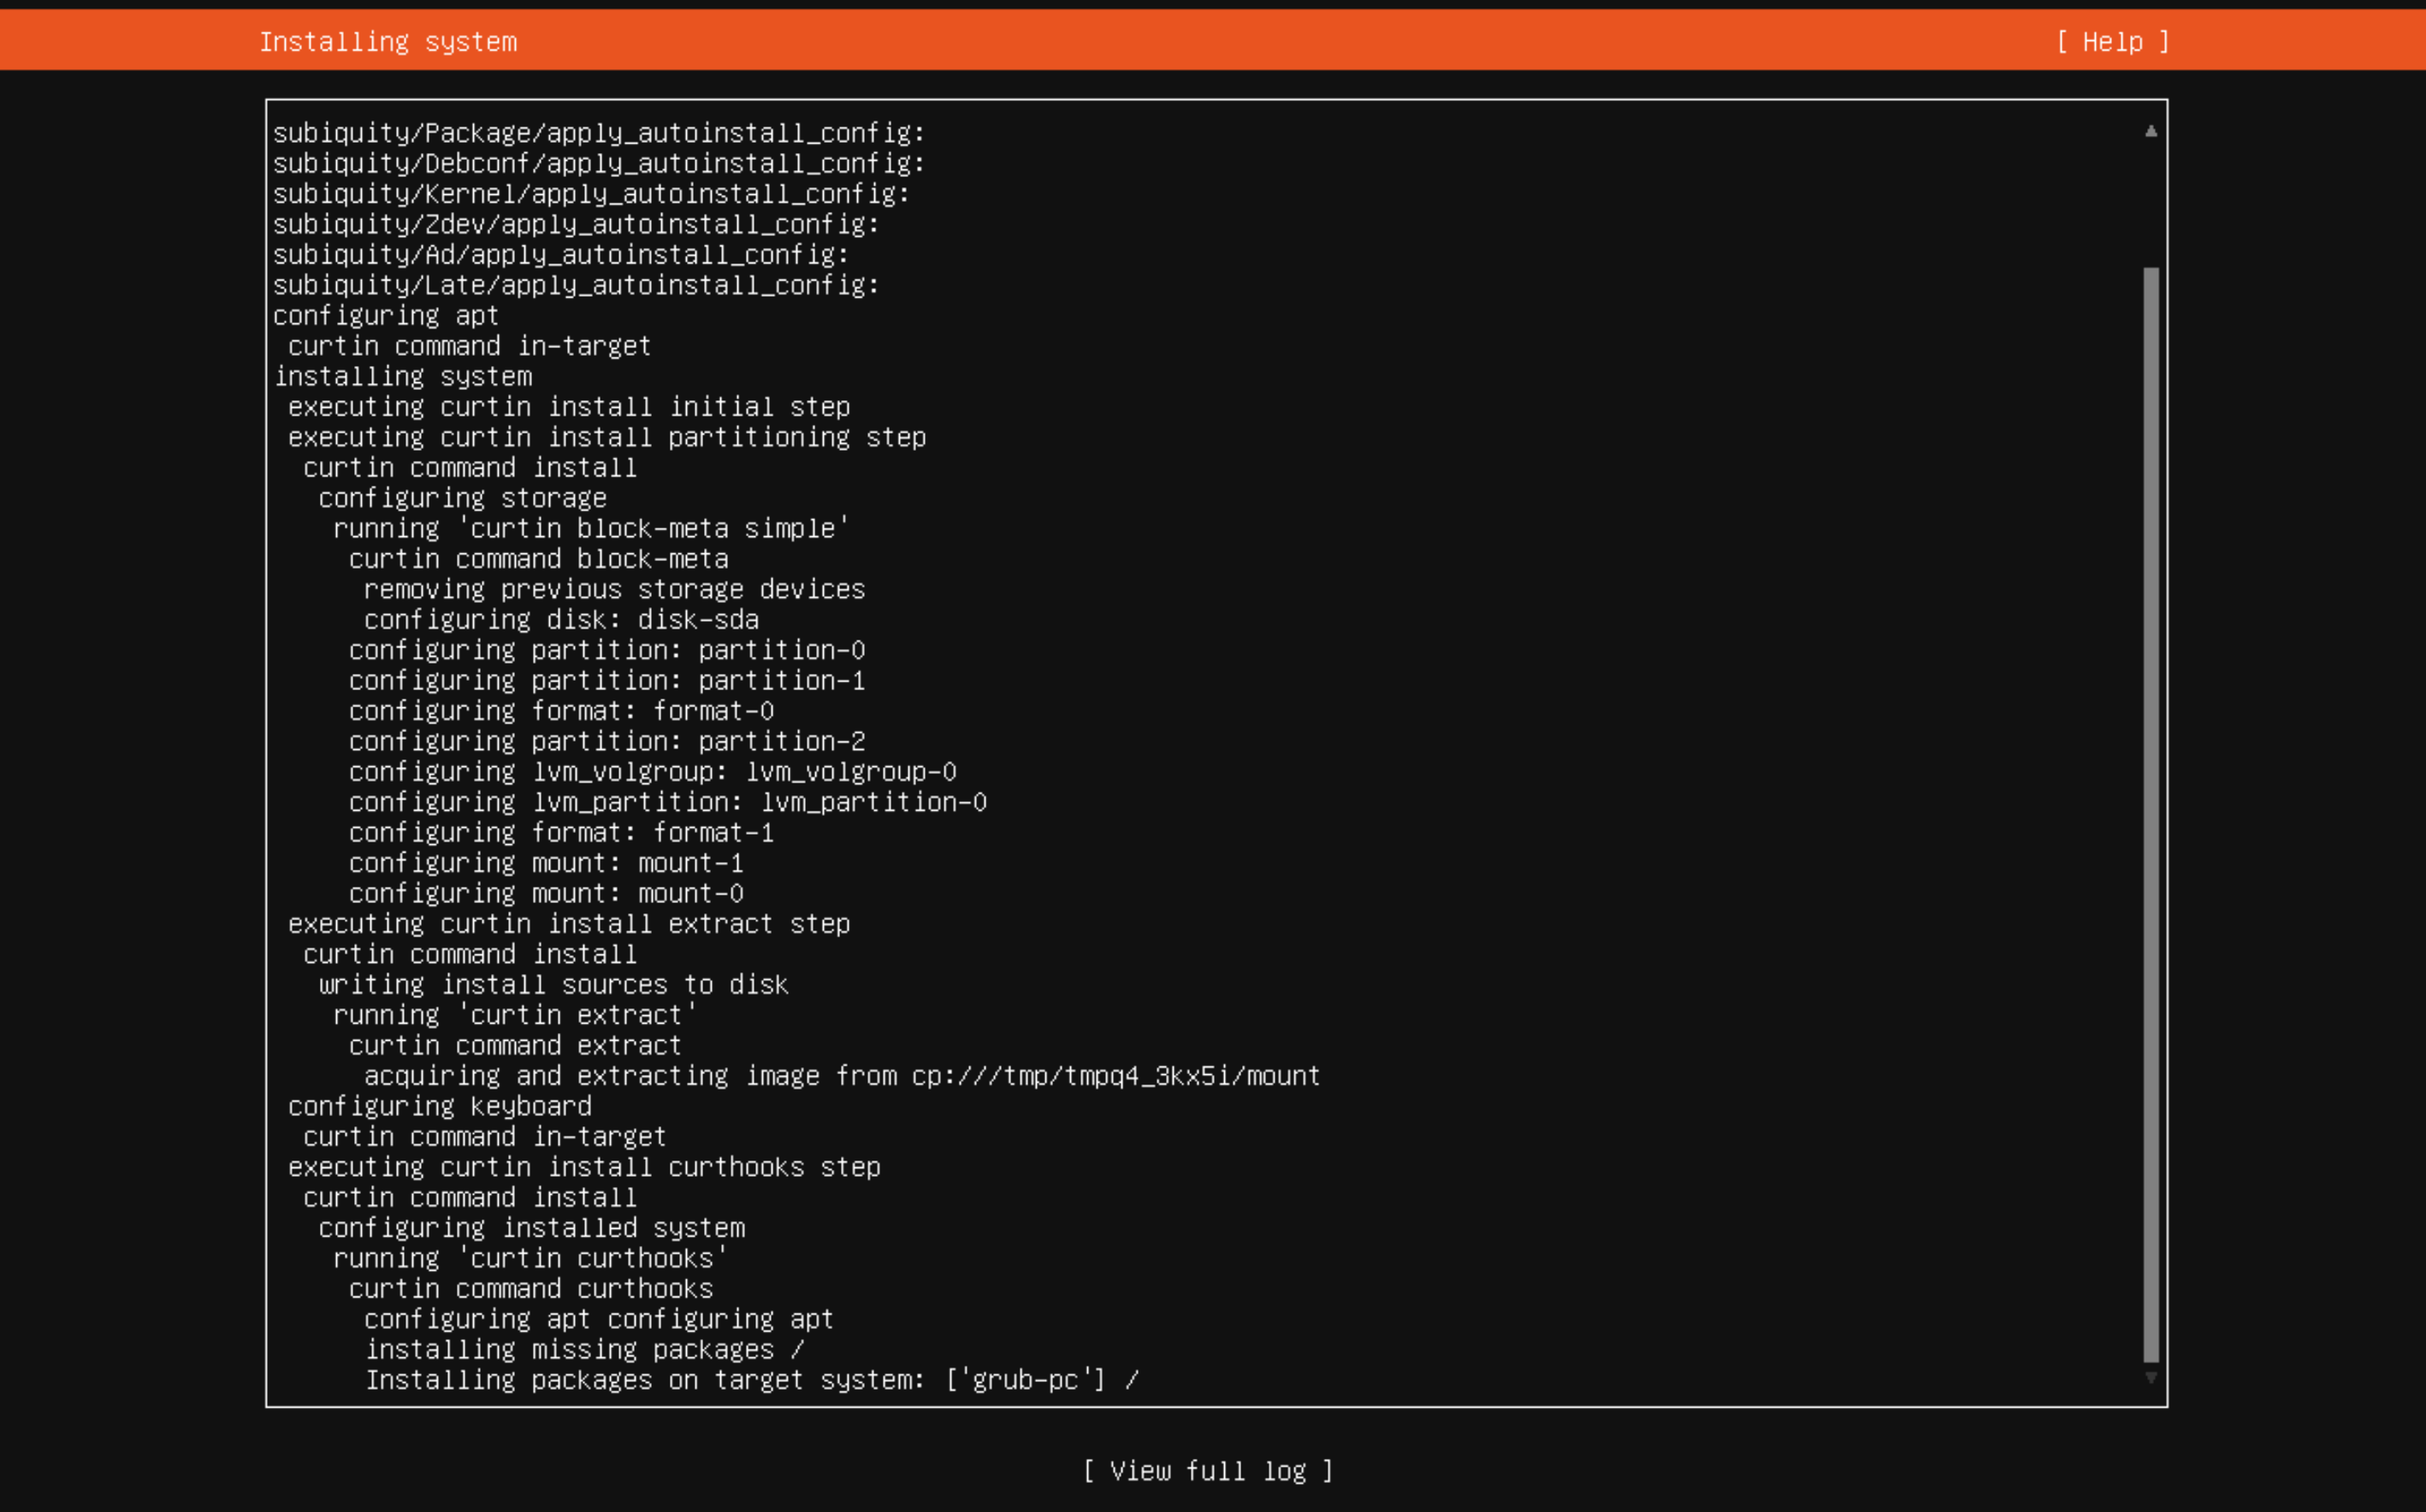Screen dimensions: 2426x1512
Task: Select 'configuring lvm_volgroup: lvm_volgroup-0' line
Action: tap(652, 772)
